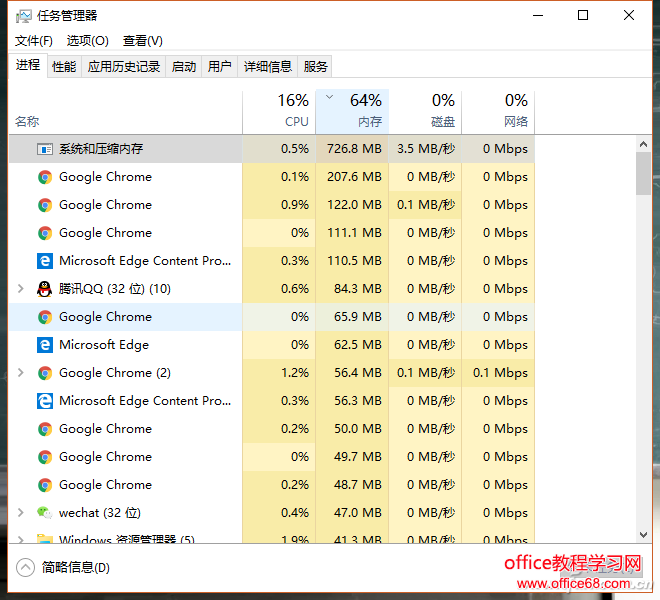Open the 选项(O) menu
The width and height of the screenshot is (660, 600).
click(88, 41)
